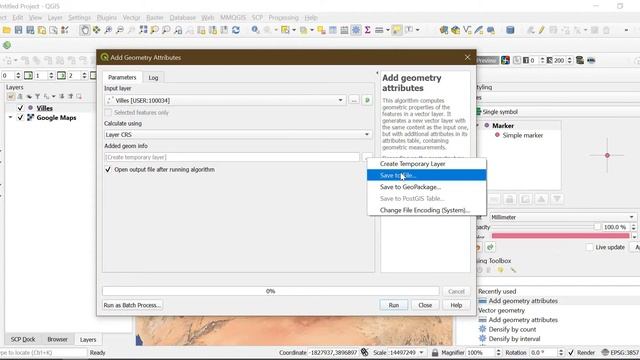640x360 pixels.
Task: Expand the Google Maps layer tree arrow
Action: tap(10, 118)
